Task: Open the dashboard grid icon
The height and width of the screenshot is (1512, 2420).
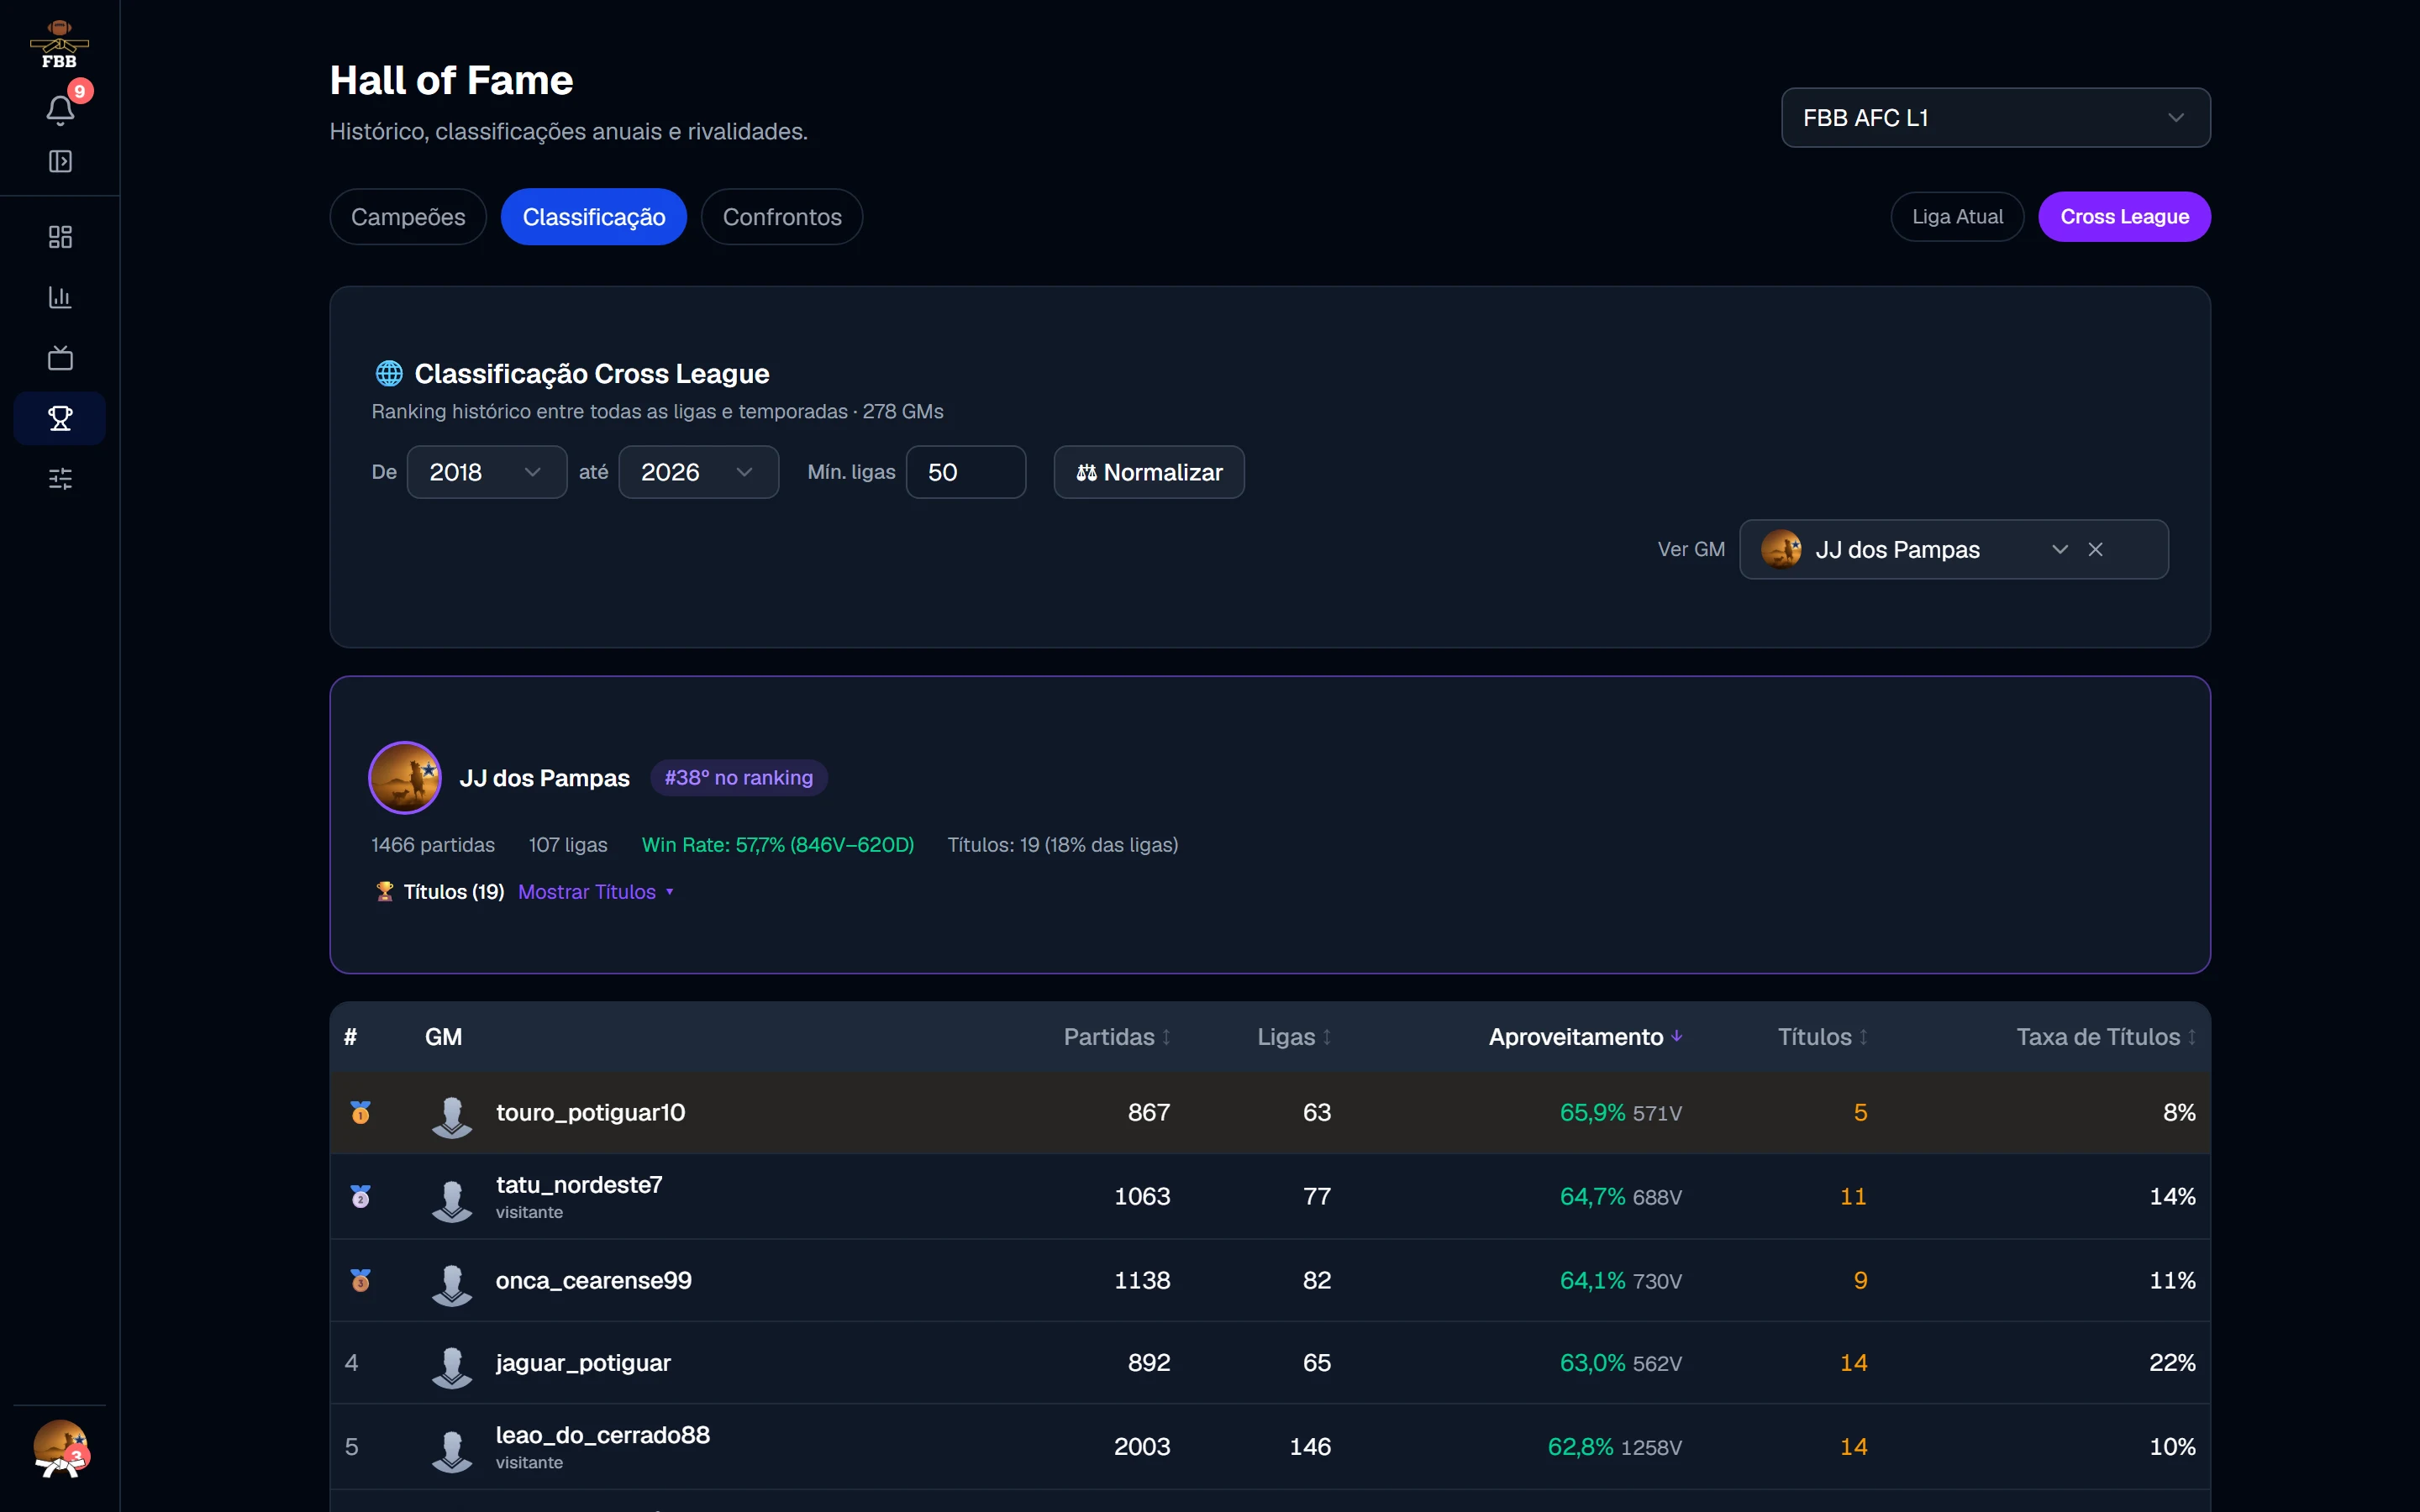Action: [x=60, y=237]
